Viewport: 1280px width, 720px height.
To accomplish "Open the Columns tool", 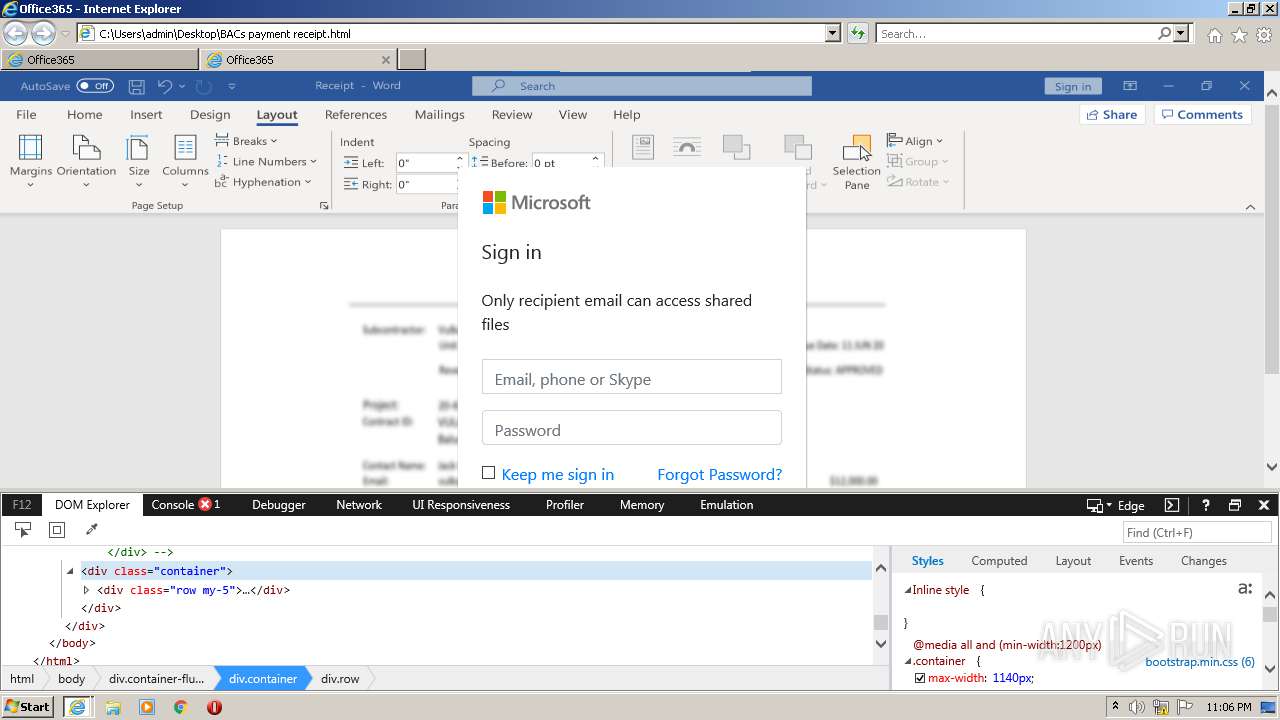I will 185,161.
